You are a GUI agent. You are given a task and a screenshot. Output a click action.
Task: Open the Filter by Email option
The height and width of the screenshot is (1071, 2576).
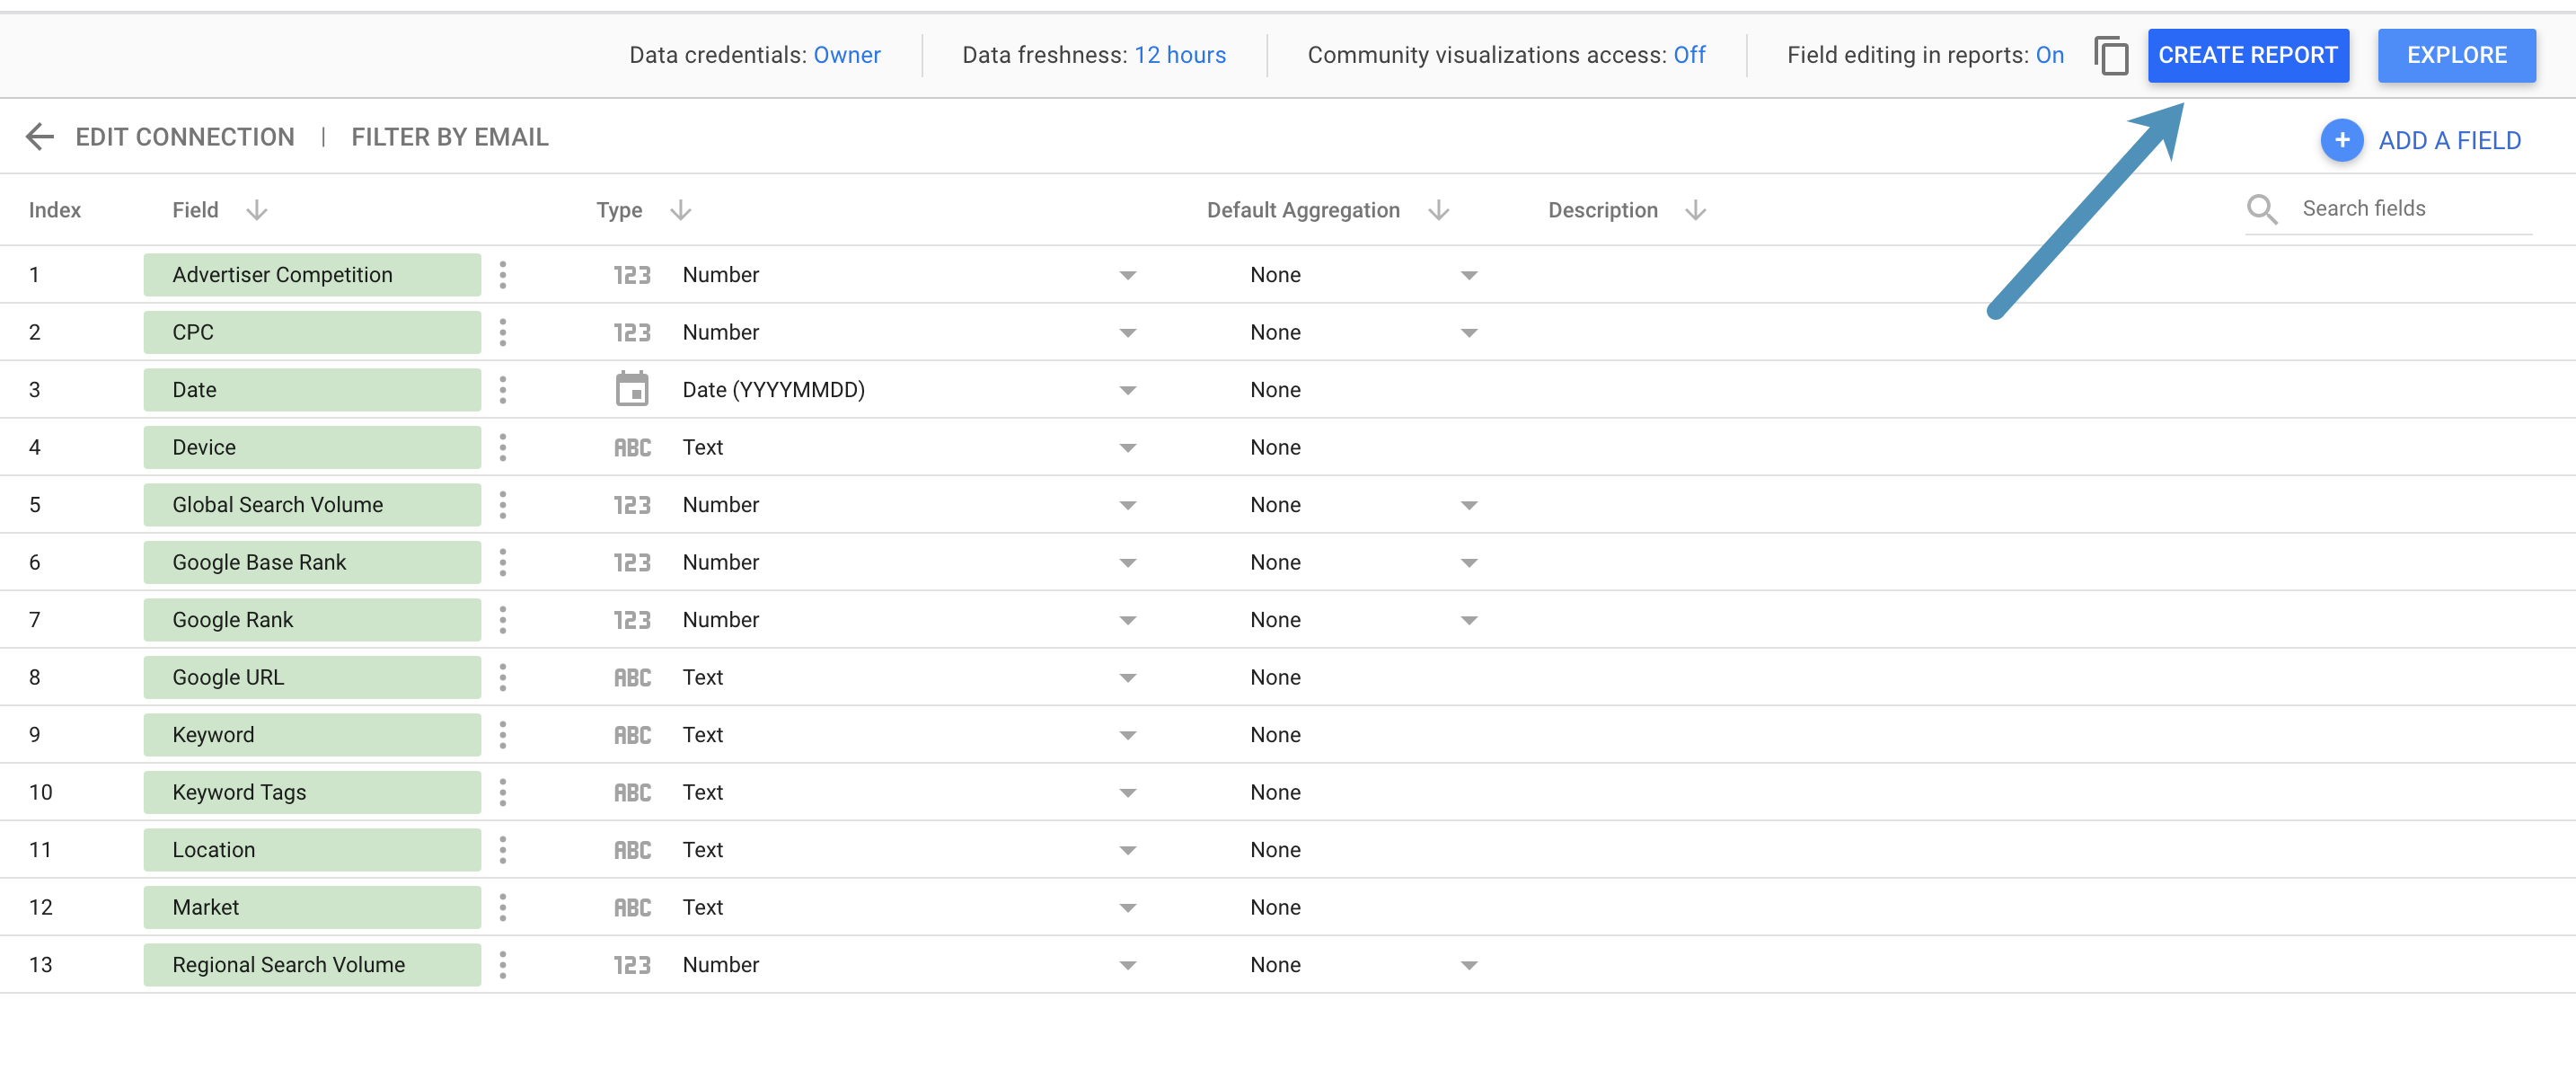click(449, 137)
